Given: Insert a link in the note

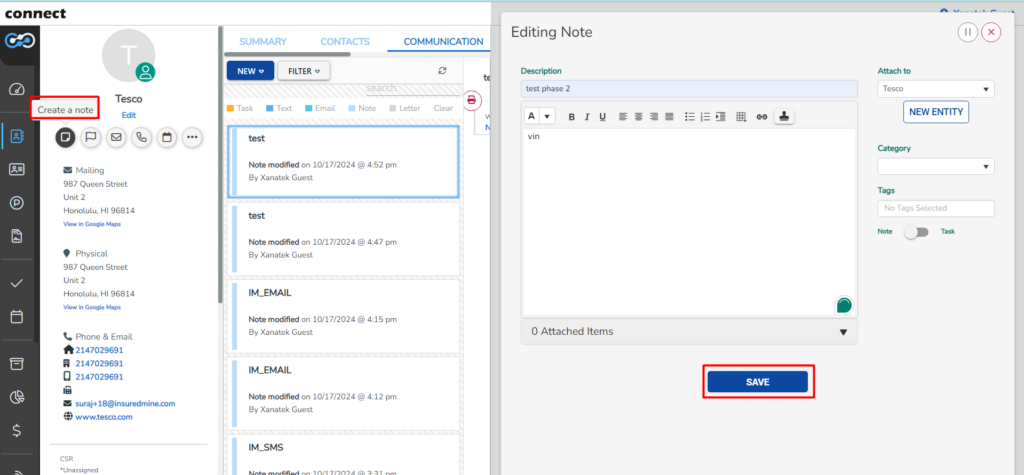Looking at the screenshot, I should [761, 117].
